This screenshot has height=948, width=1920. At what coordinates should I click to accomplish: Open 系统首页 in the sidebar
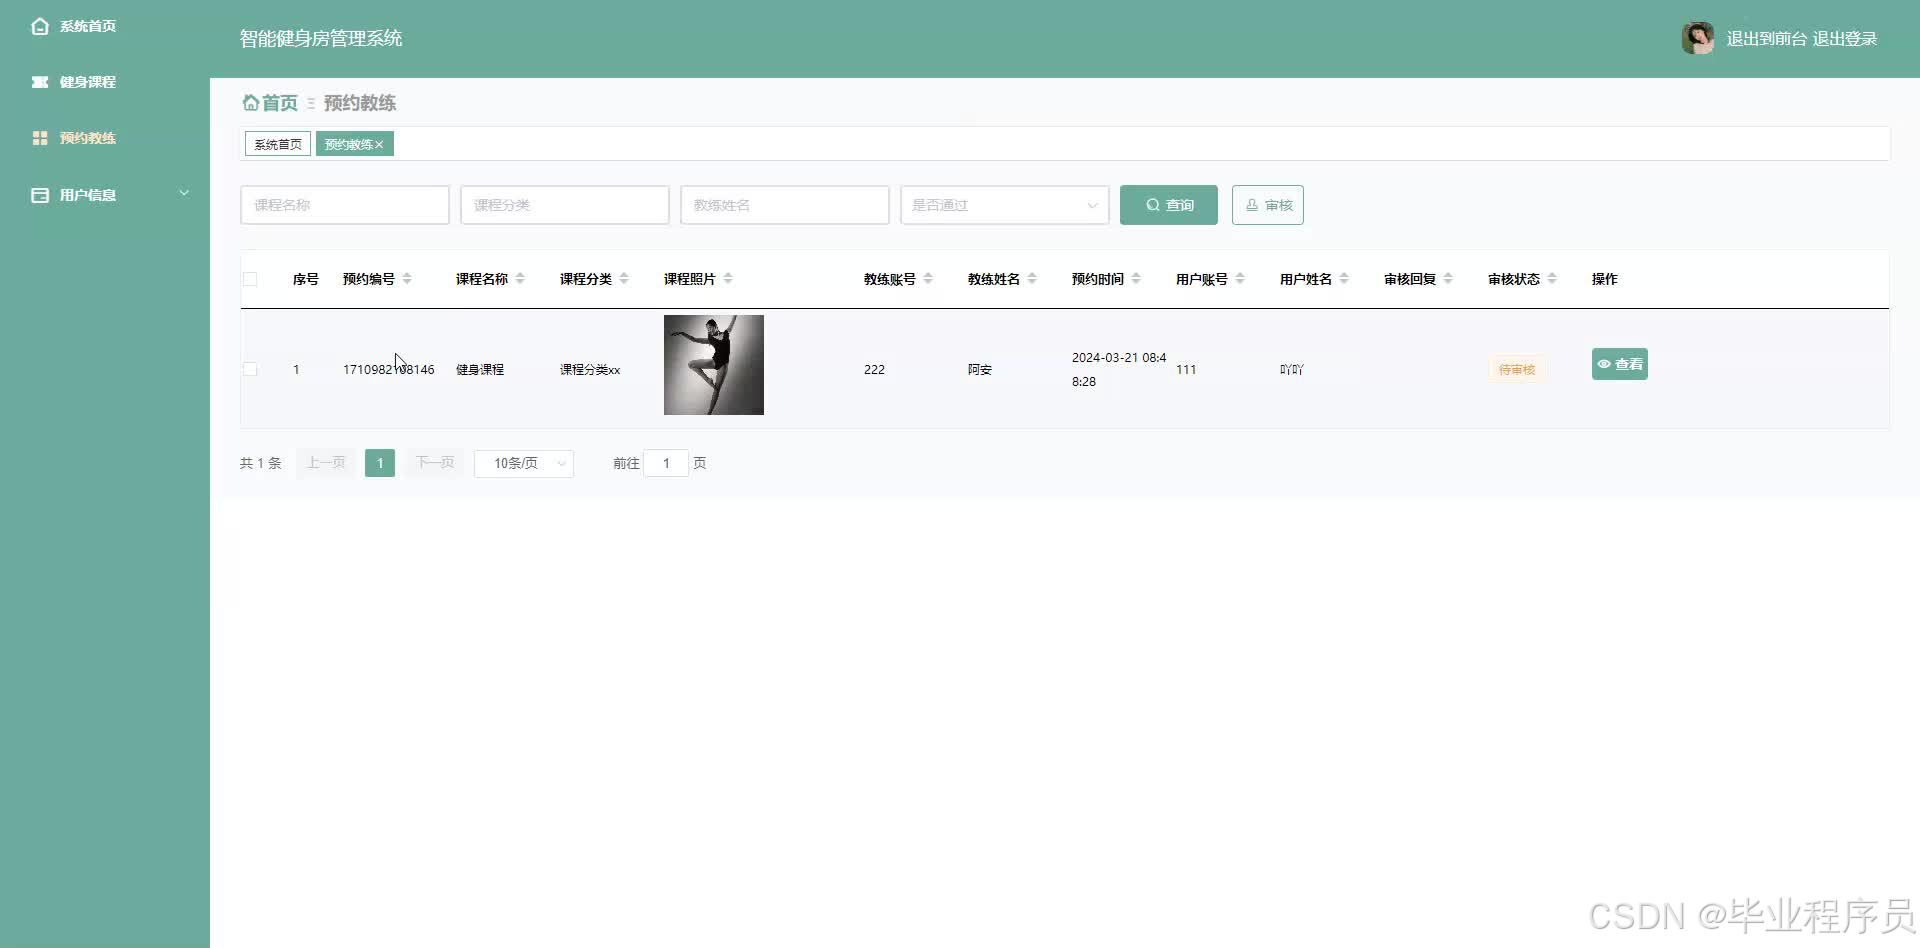point(88,26)
